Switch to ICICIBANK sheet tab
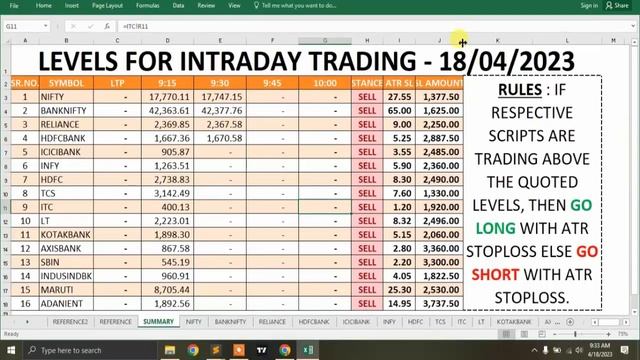 [356, 322]
